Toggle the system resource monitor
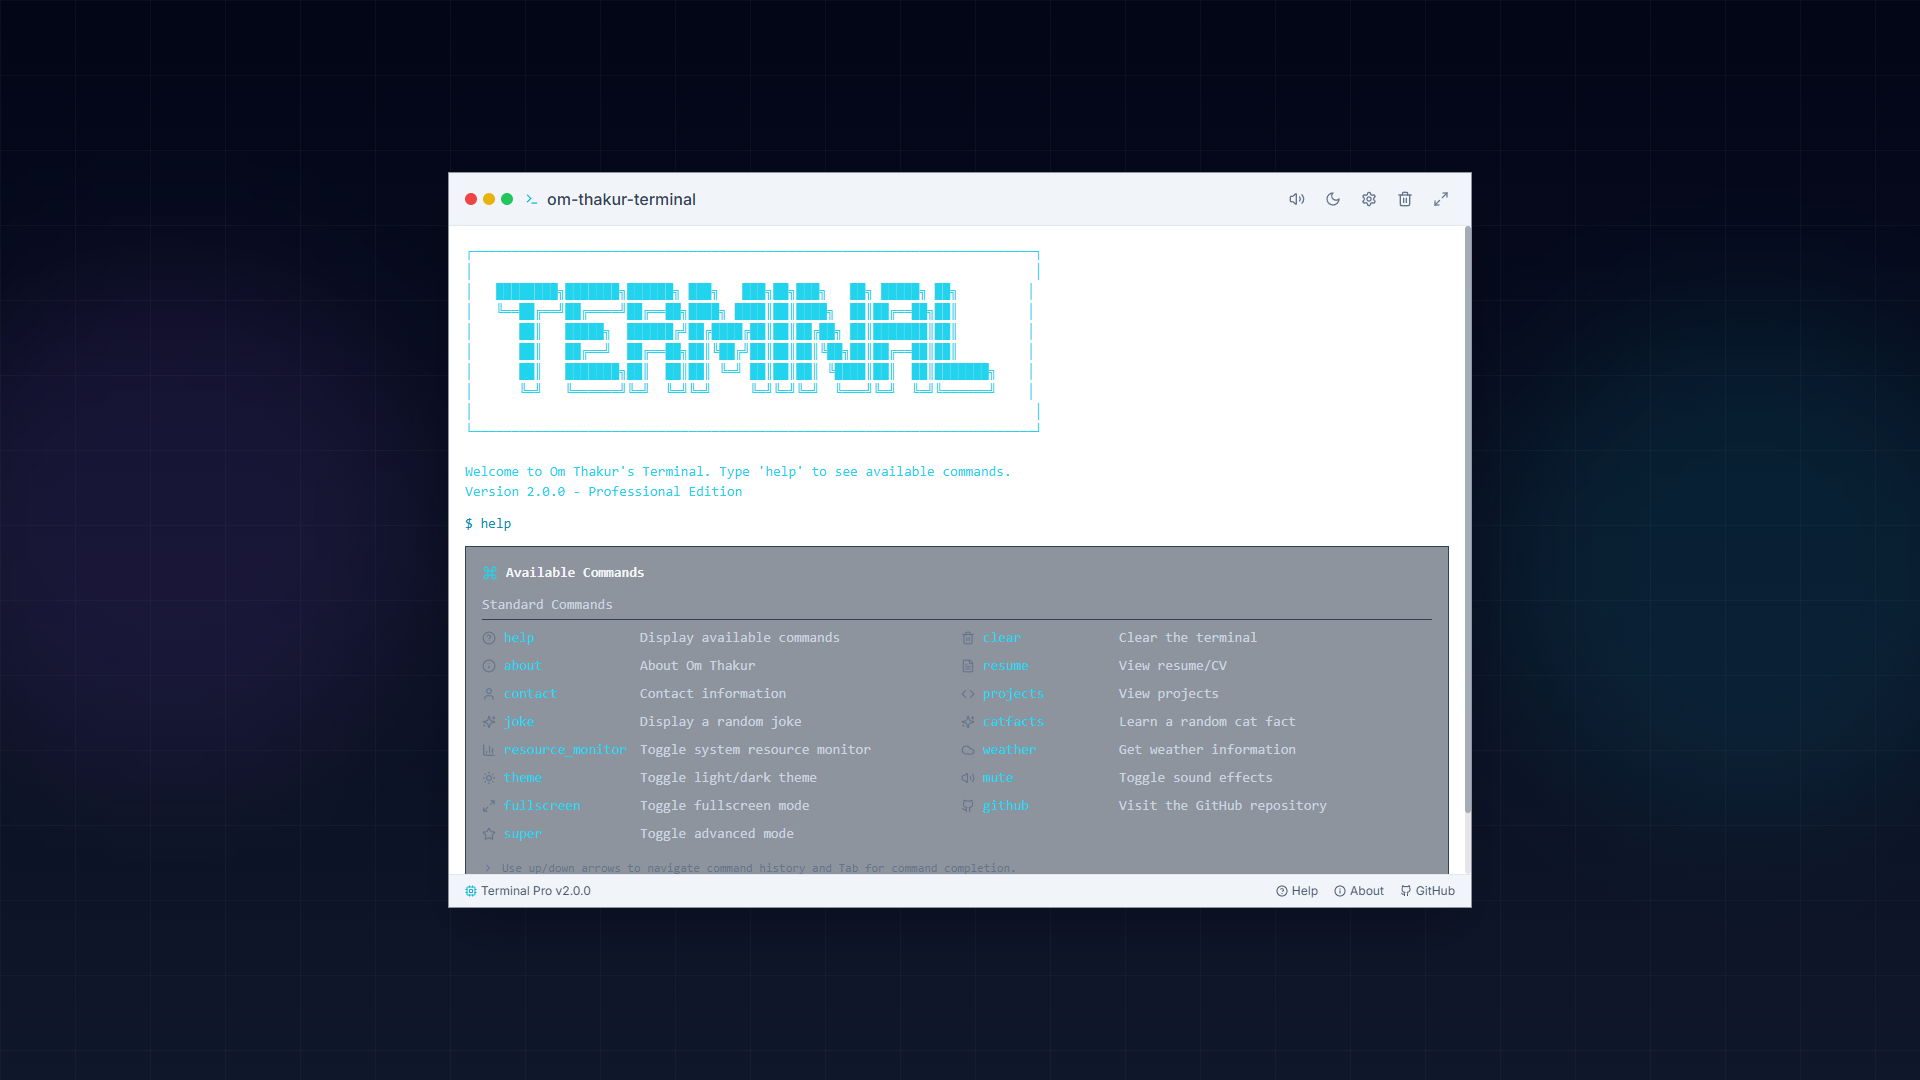Viewport: 1920px width, 1080px height. (x=565, y=749)
